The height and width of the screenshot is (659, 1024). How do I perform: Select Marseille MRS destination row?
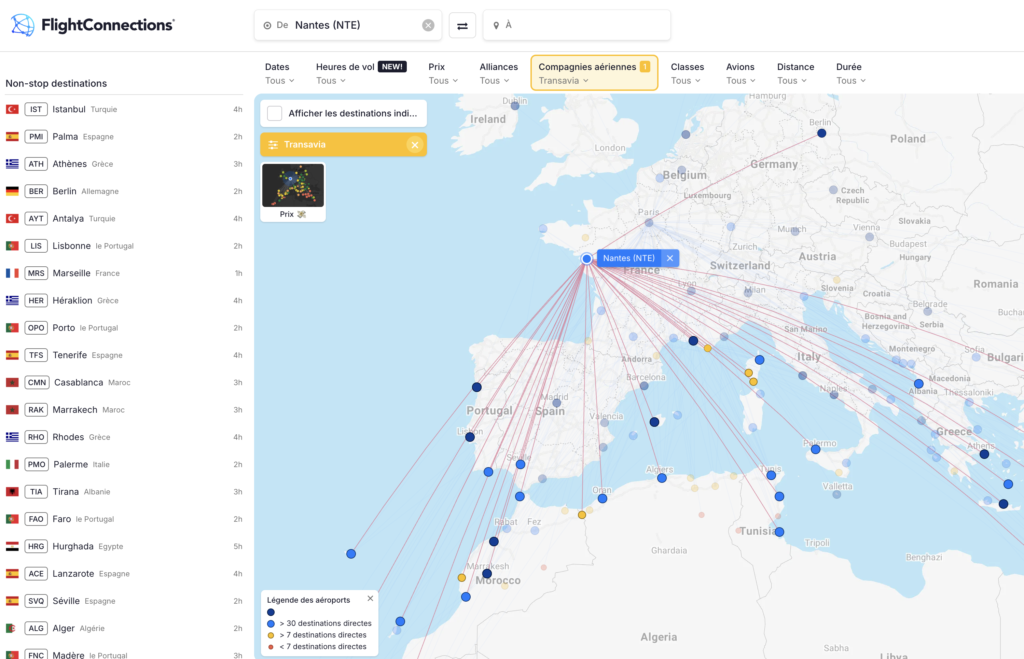tap(124, 273)
